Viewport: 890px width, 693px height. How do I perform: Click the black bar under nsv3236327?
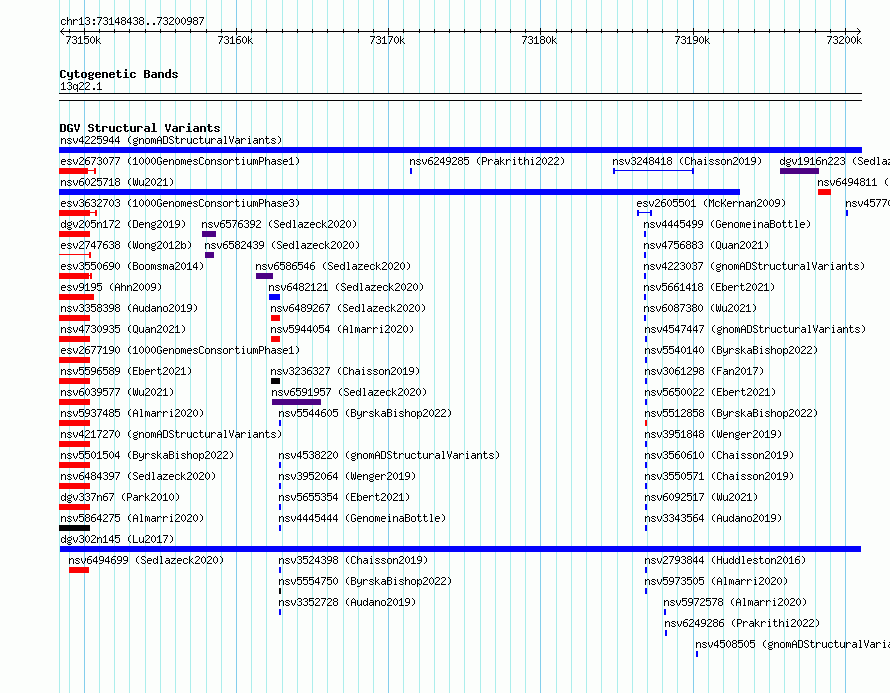pos(276,381)
